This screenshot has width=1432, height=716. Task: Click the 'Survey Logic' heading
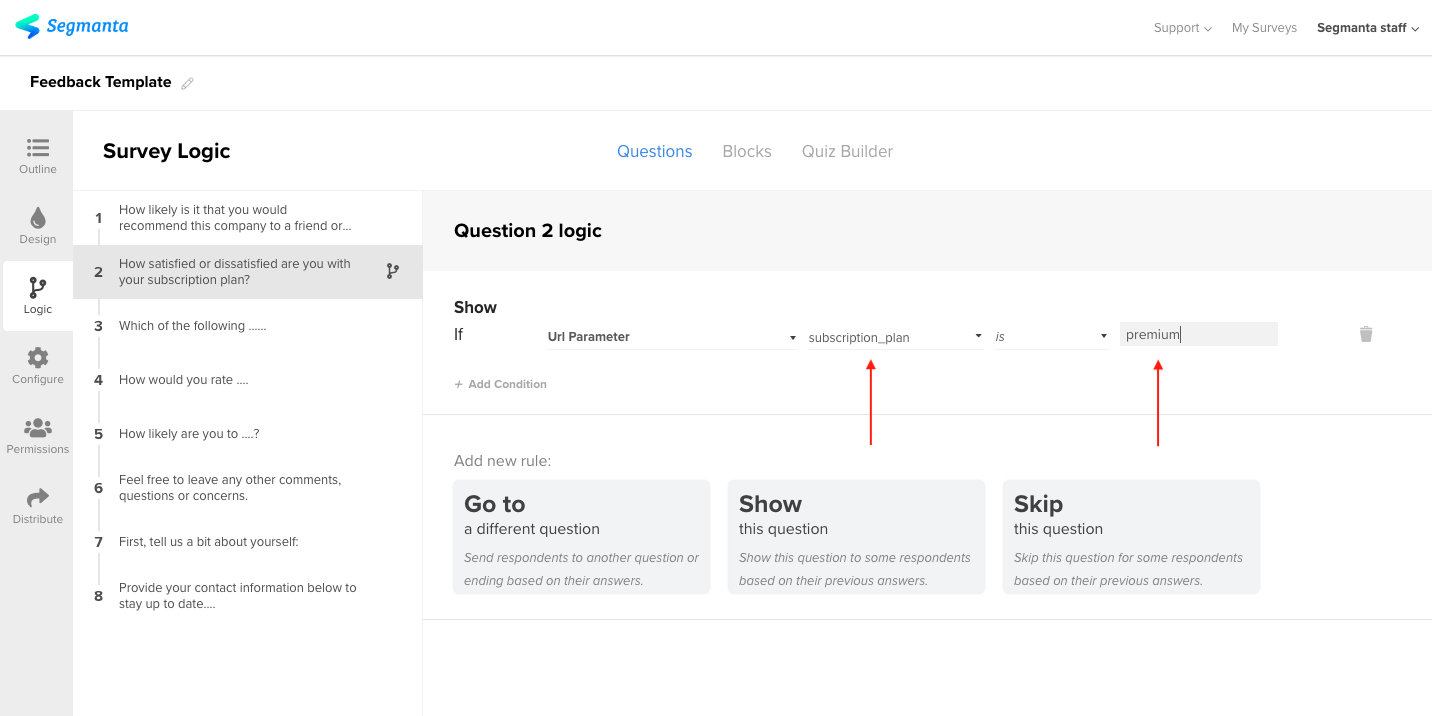[x=167, y=151]
